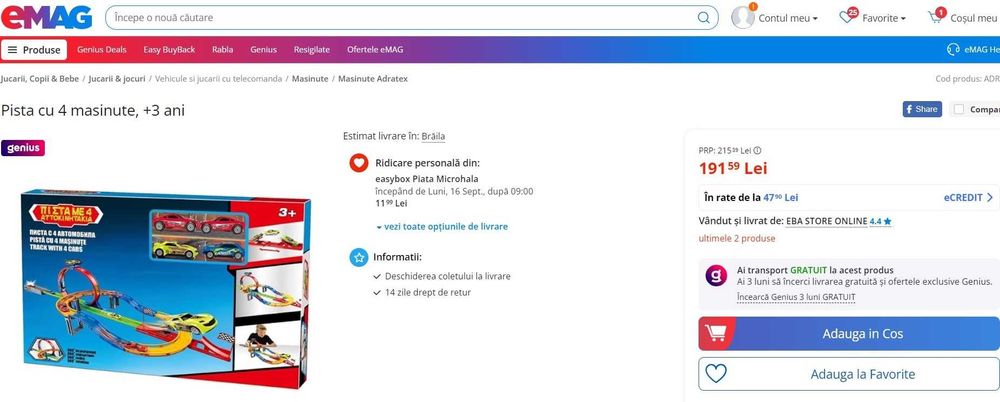Click the search magnifier icon
This screenshot has width=1000, height=402.
pos(703,18)
